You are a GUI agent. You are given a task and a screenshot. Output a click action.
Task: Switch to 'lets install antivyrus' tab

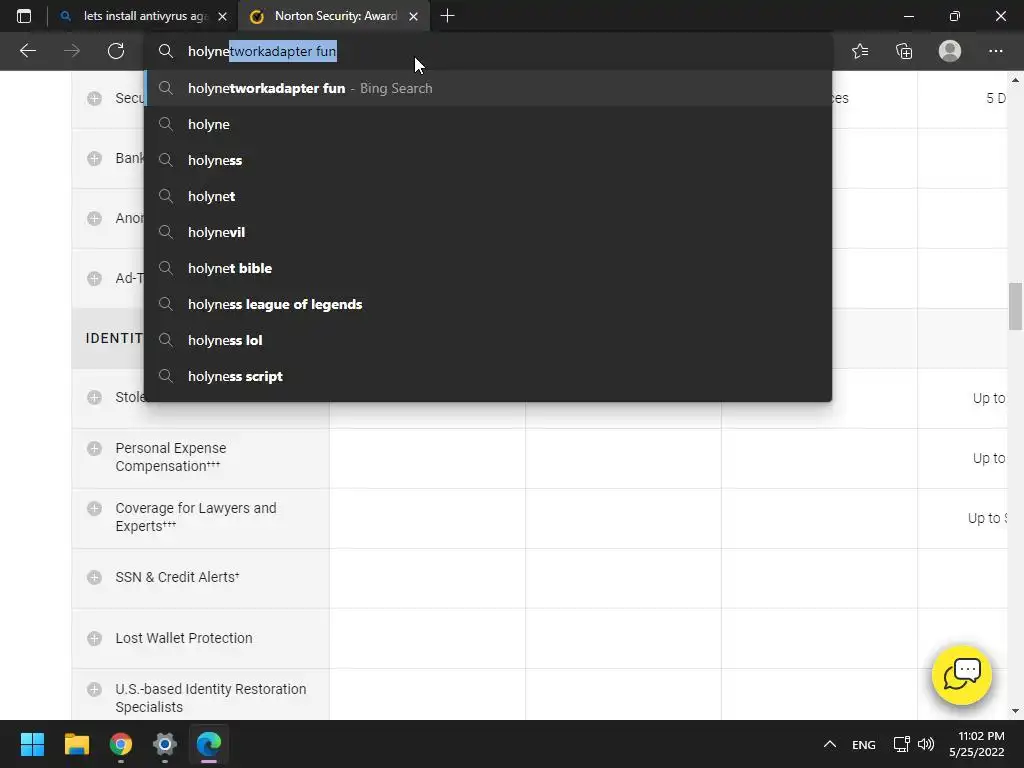[144, 16]
